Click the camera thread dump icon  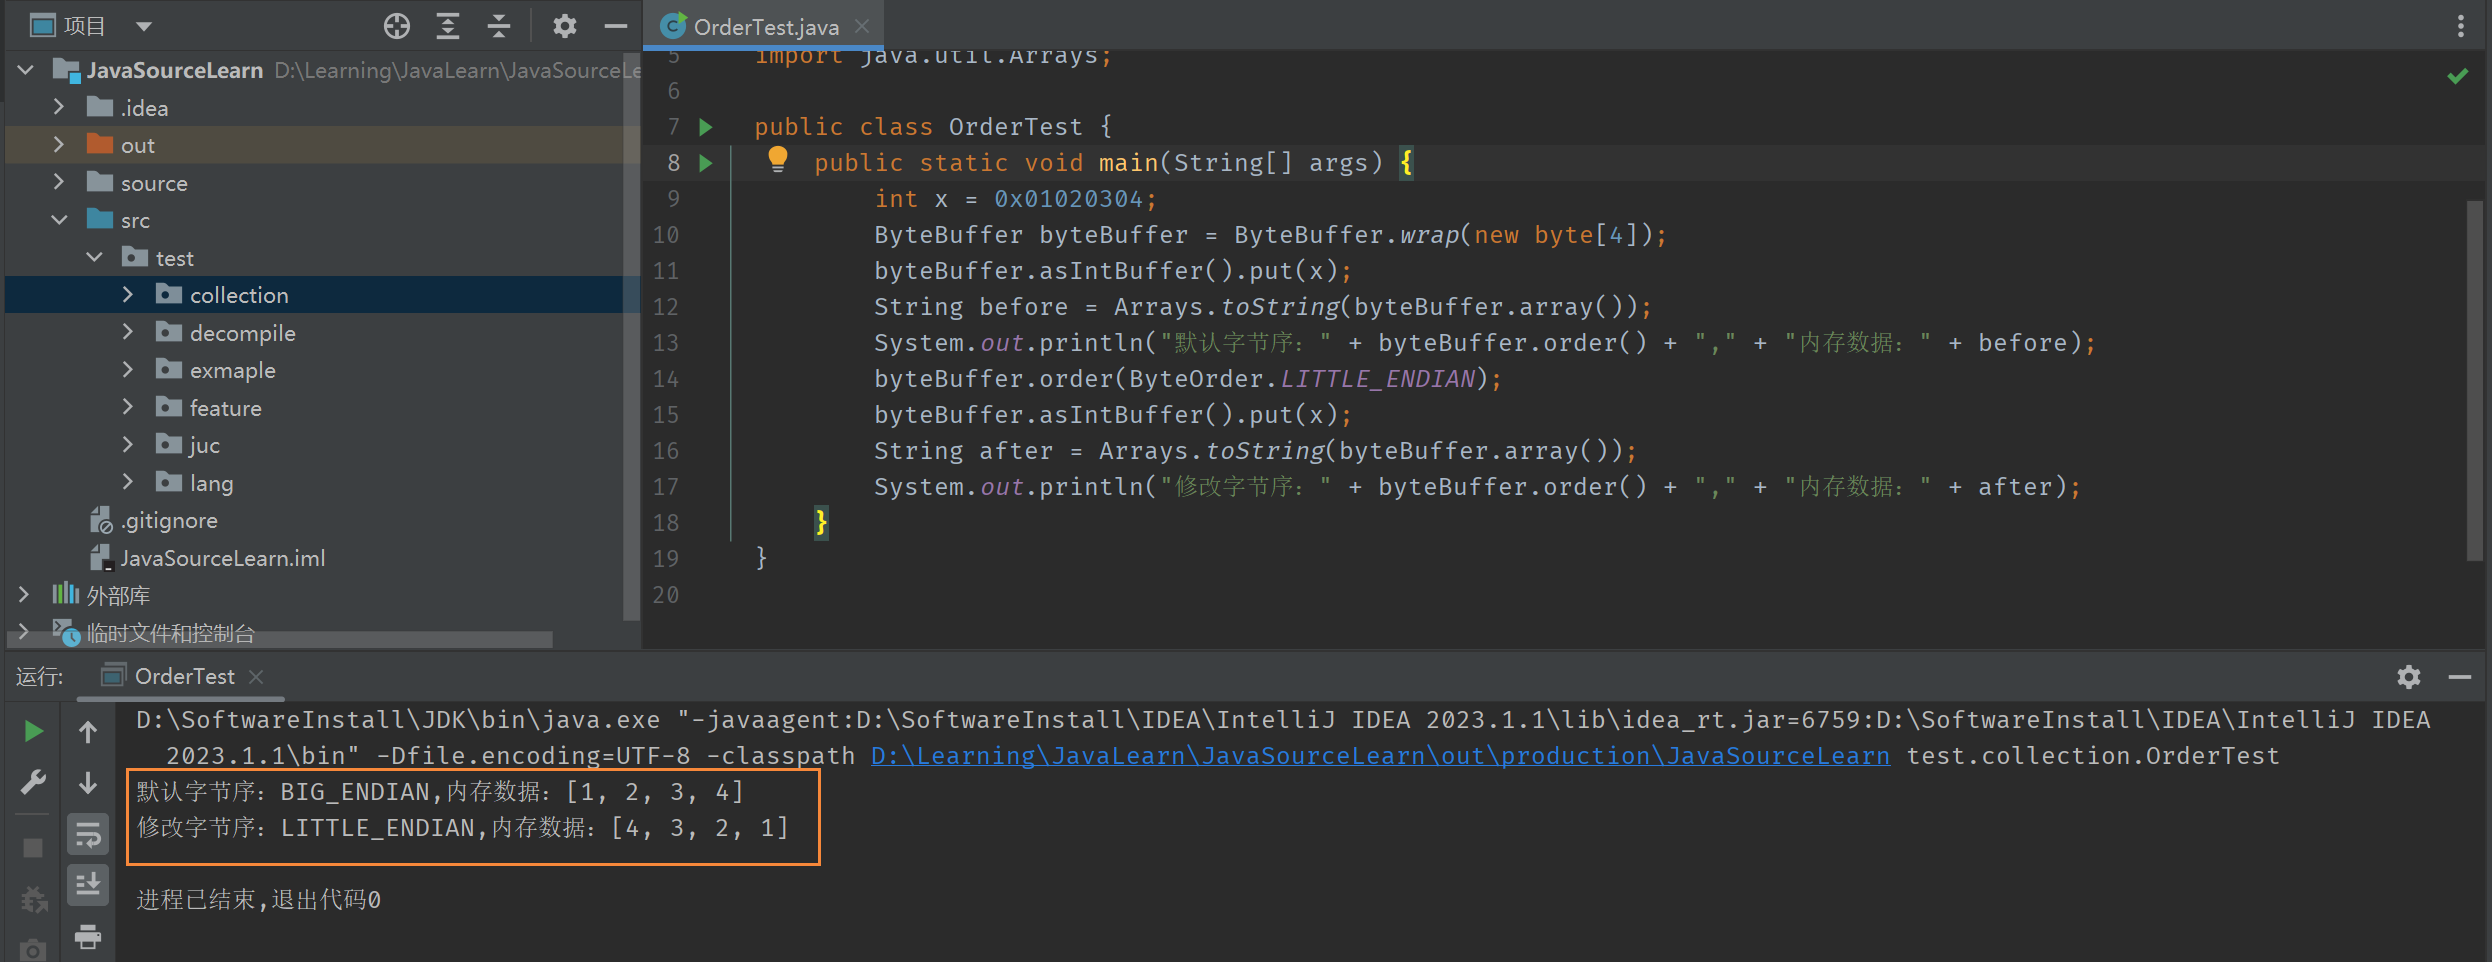pyautogui.click(x=33, y=950)
